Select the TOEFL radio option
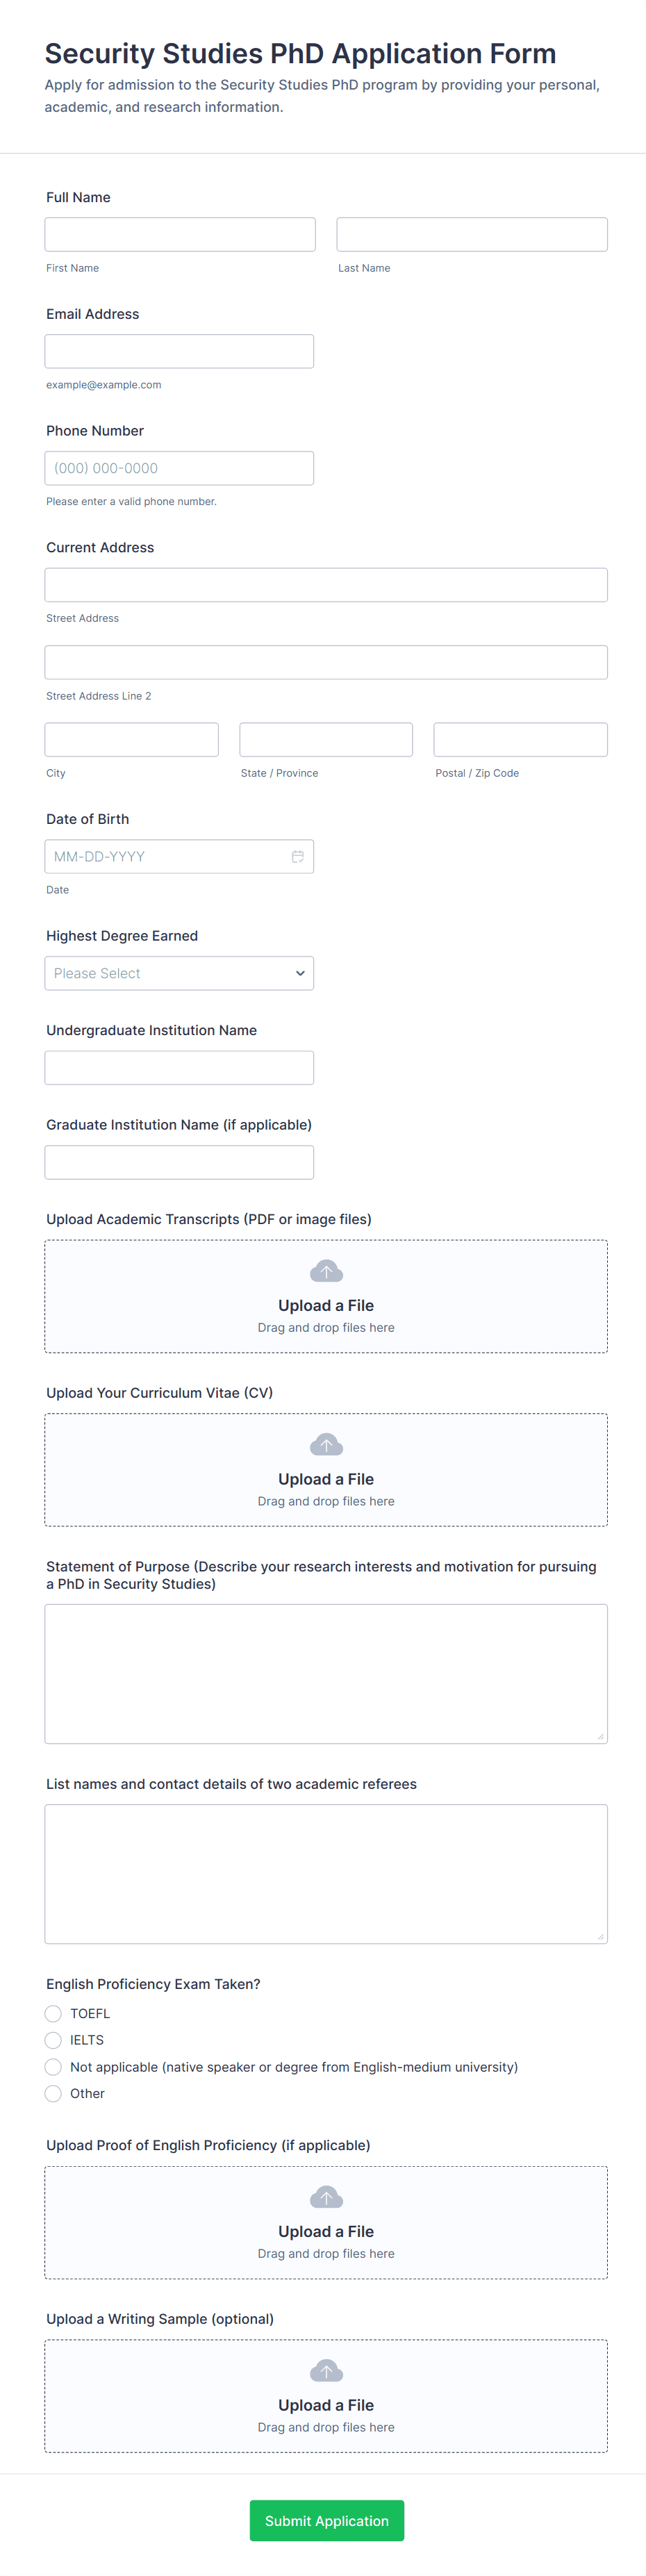The width and height of the screenshot is (646, 2576). tap(54, 2013)
